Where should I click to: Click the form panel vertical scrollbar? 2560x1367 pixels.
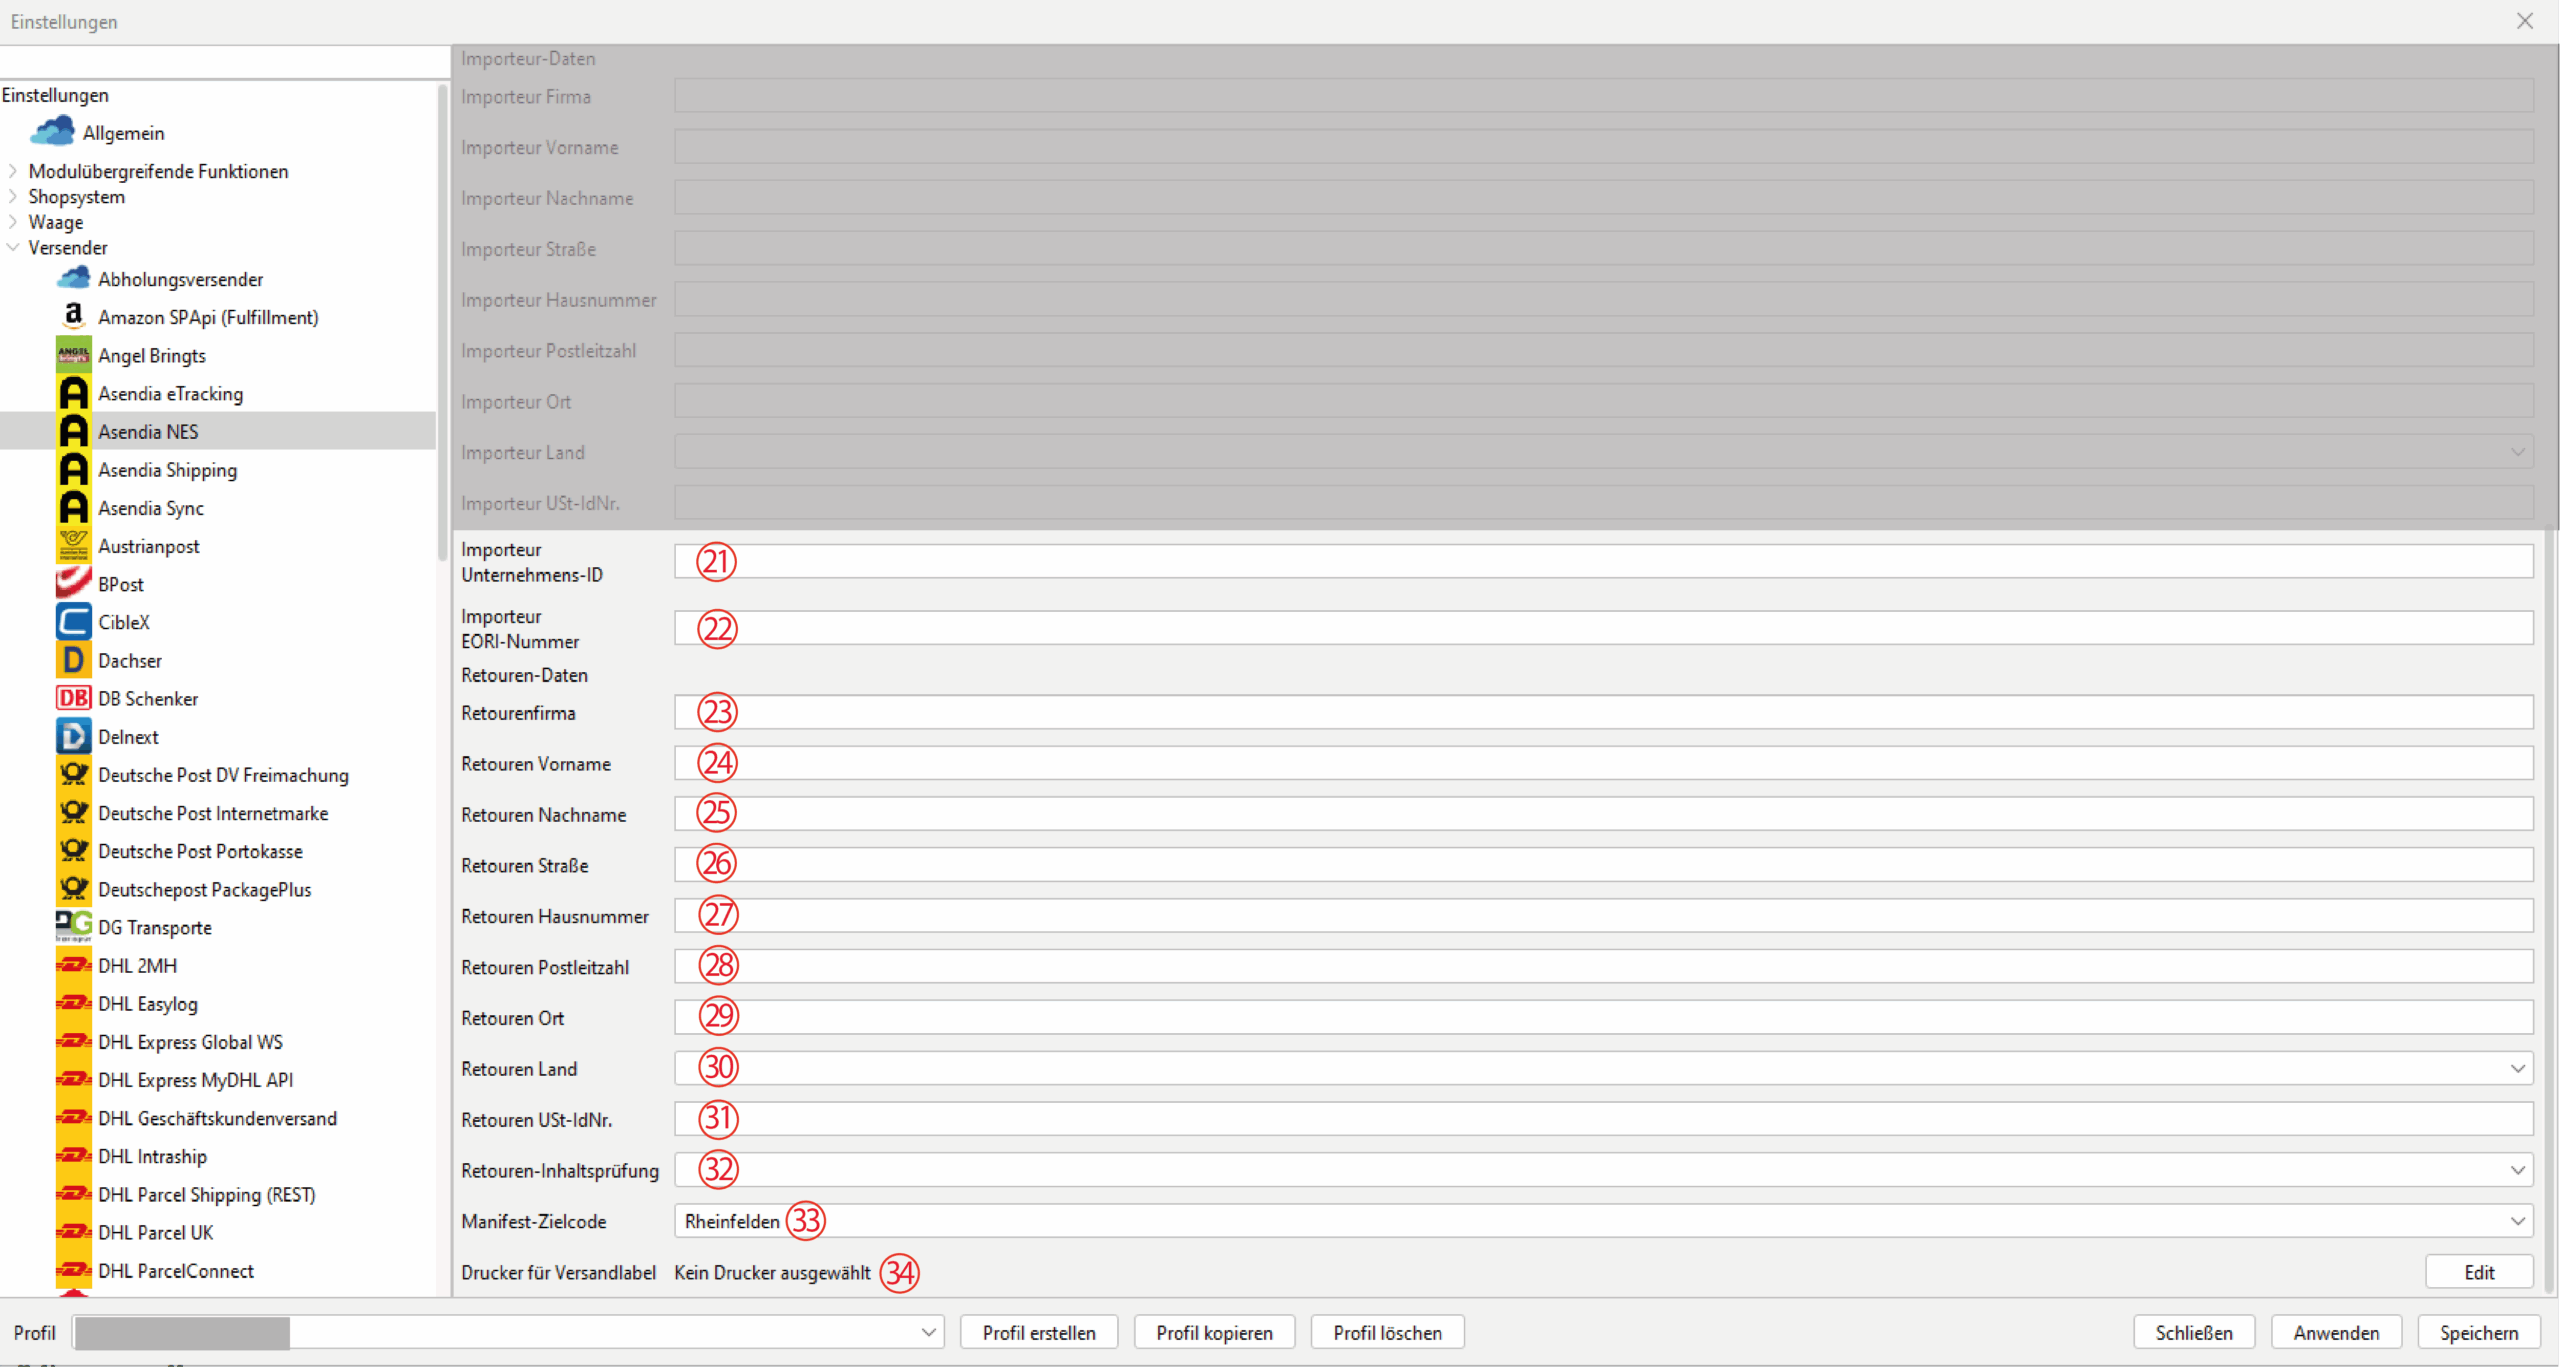click(x=2550, y=912)
